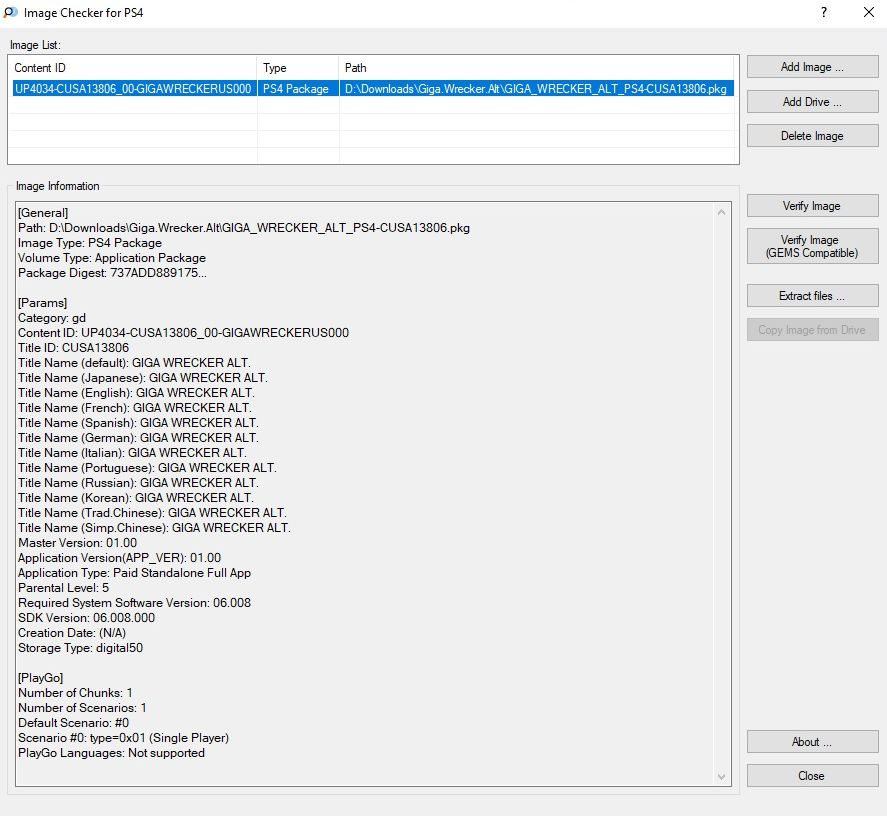Viewport: 887px width, 816px height.
Task: Click the Title Name (Japanese) line
Action: pyautogui.click(x=143, y=378)
